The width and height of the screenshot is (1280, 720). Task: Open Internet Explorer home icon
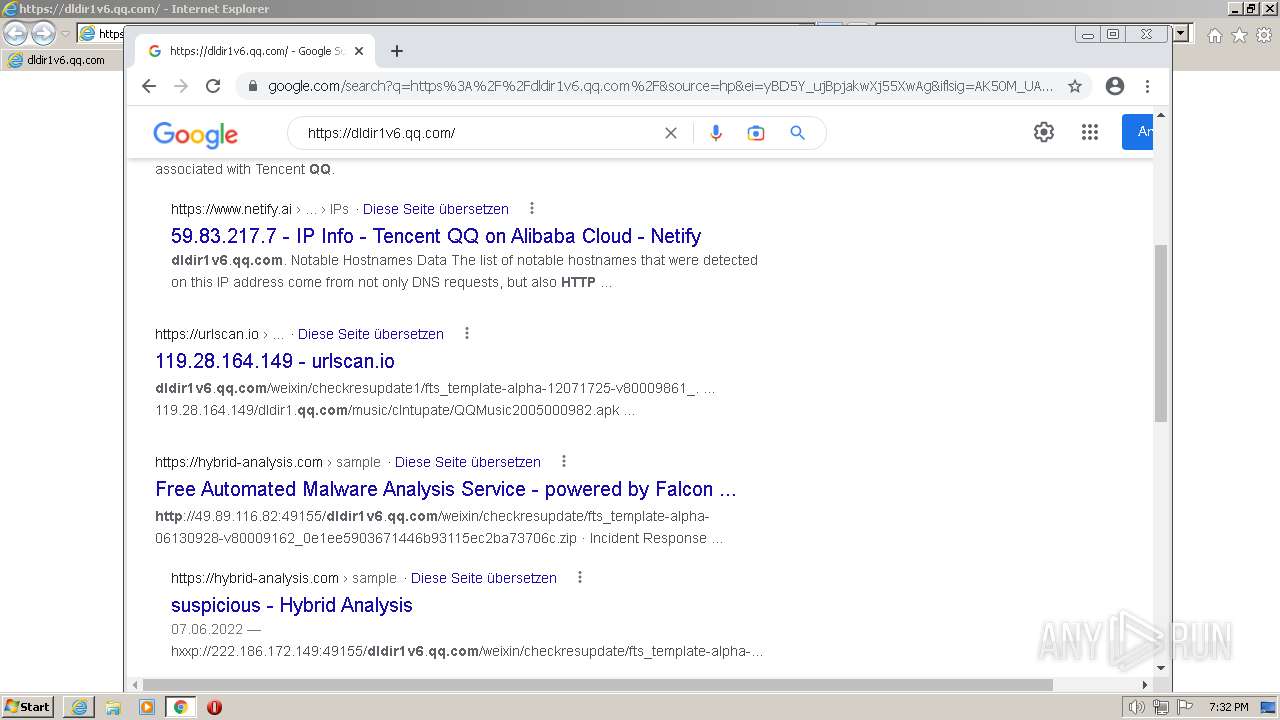pos(1214,35)
